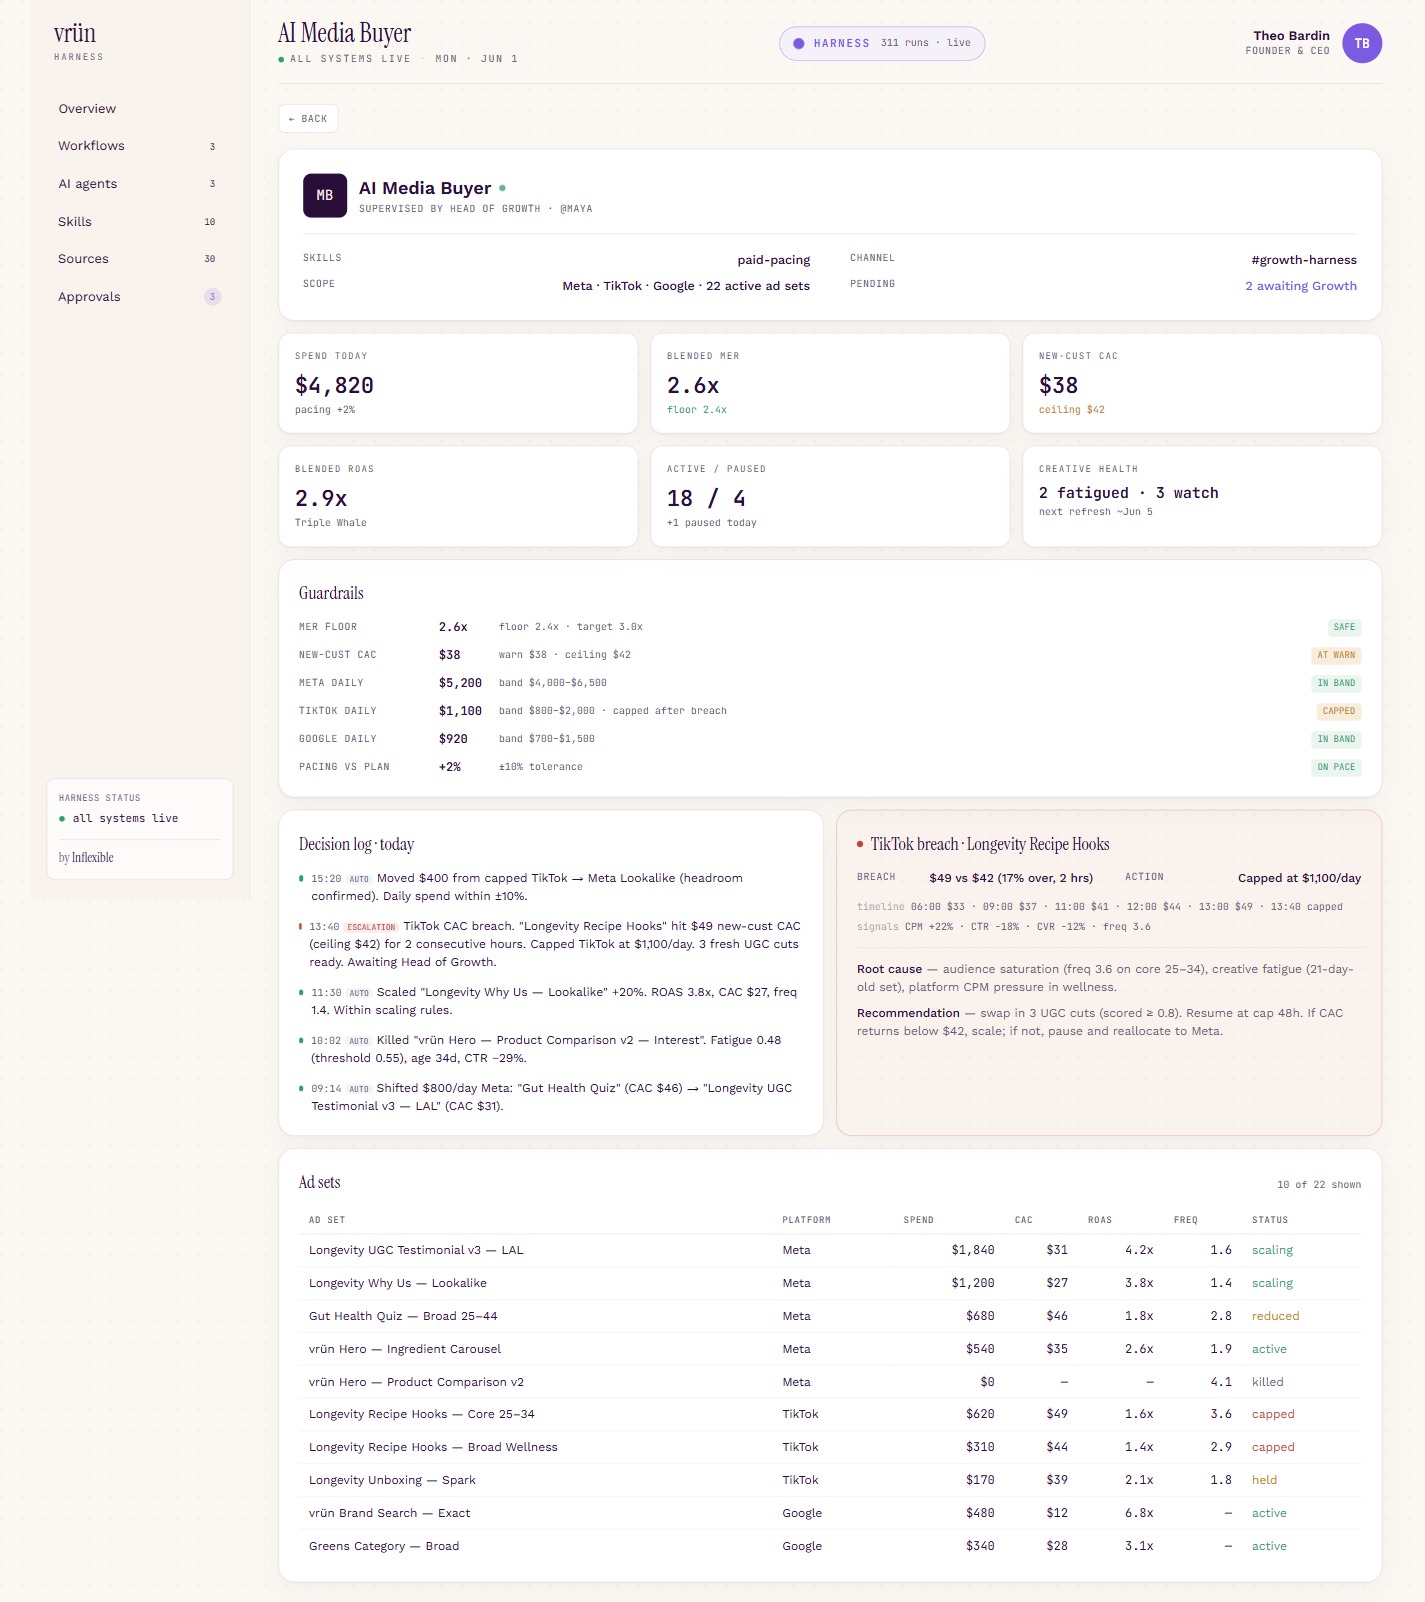Click the ON PACE guardrail badge

1336,767
